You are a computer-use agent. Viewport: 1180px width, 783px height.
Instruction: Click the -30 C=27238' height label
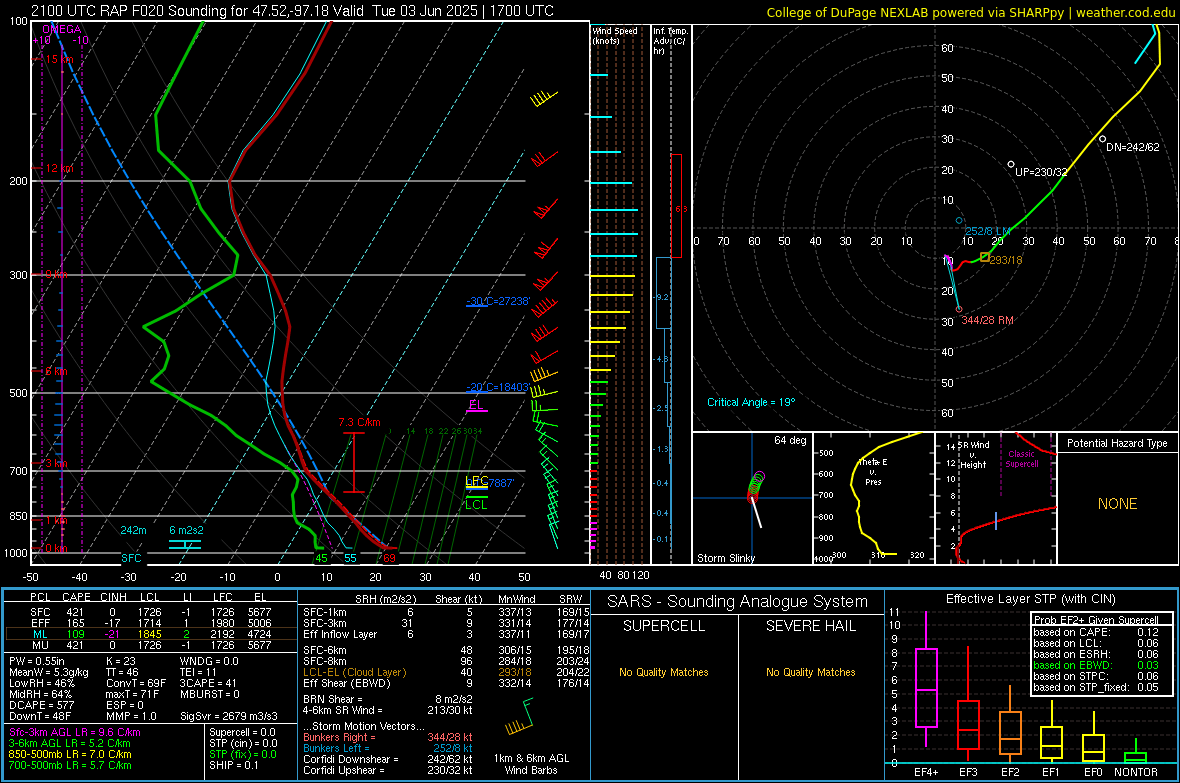tap(498, 301)
